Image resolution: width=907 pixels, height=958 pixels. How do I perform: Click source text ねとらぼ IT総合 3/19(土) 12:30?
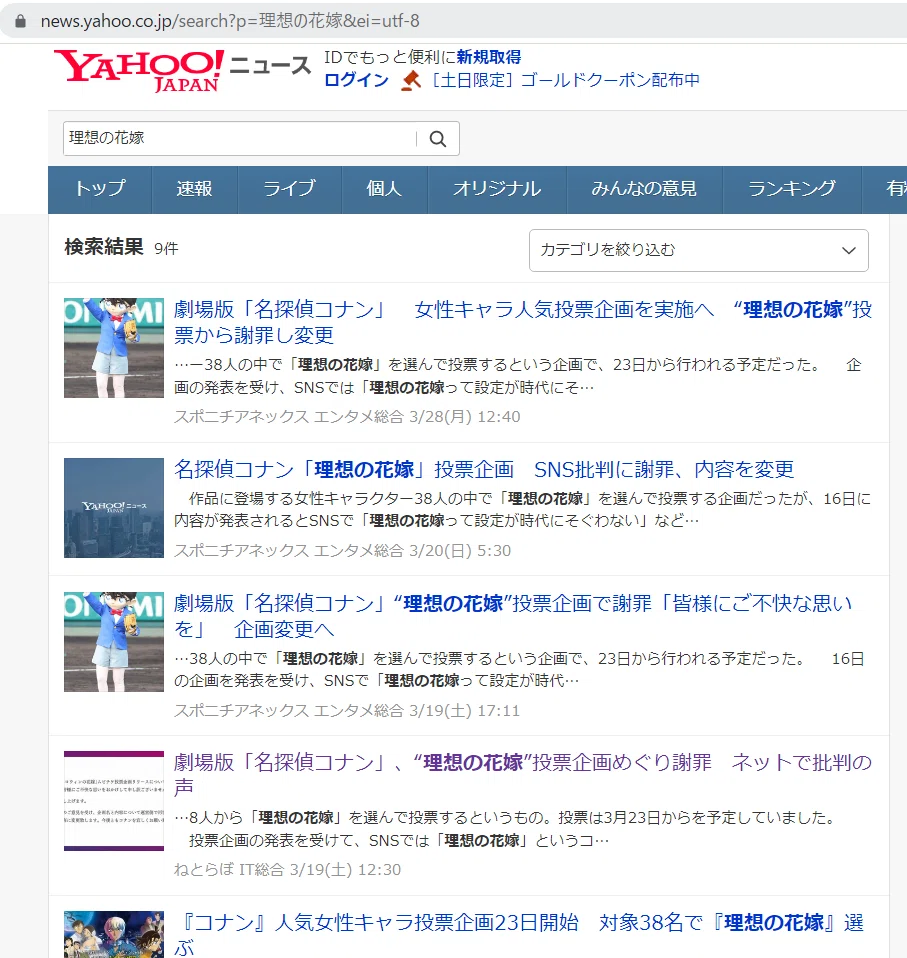click(287, 869)
